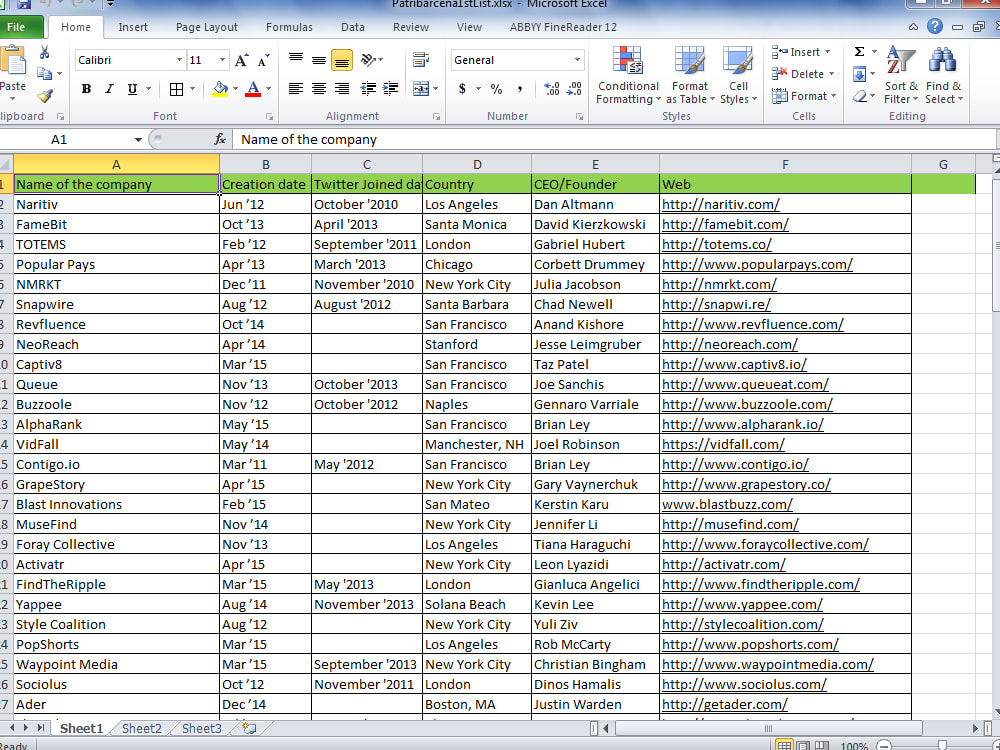
Task: Switch to Sheet2 worksheet
Action: pyautogui.click(x=140, y=728)
